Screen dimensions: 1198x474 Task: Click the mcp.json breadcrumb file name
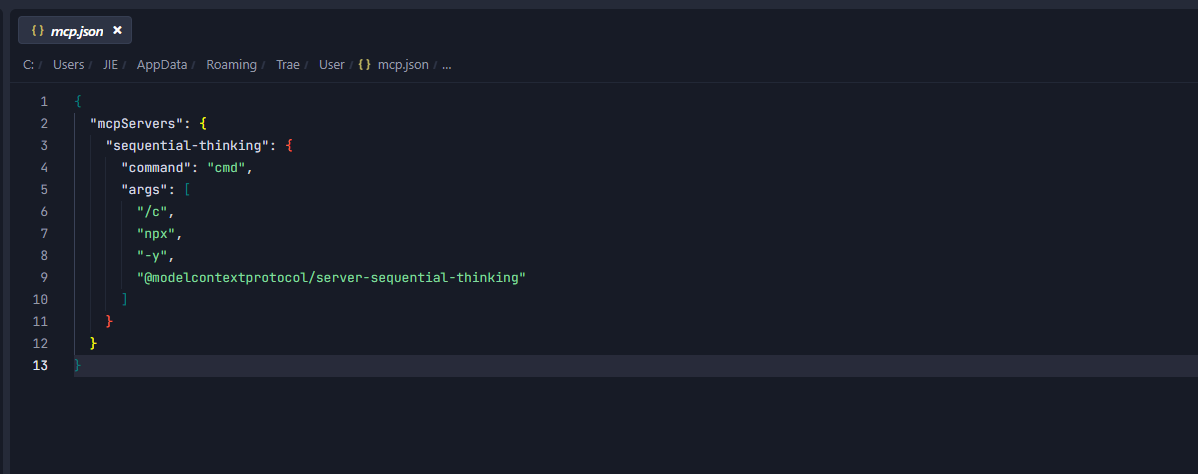(x=403, y=65)
